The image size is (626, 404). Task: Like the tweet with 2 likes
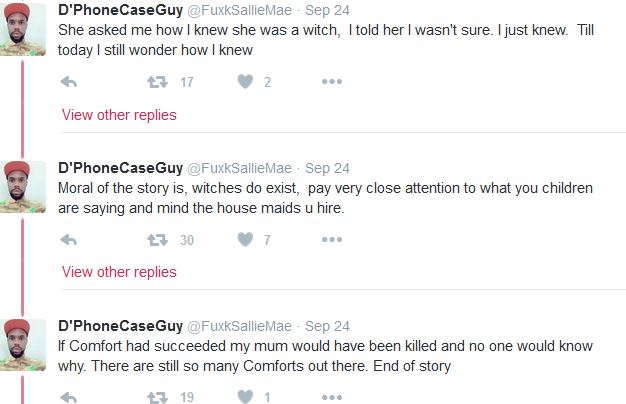(245, 82)
